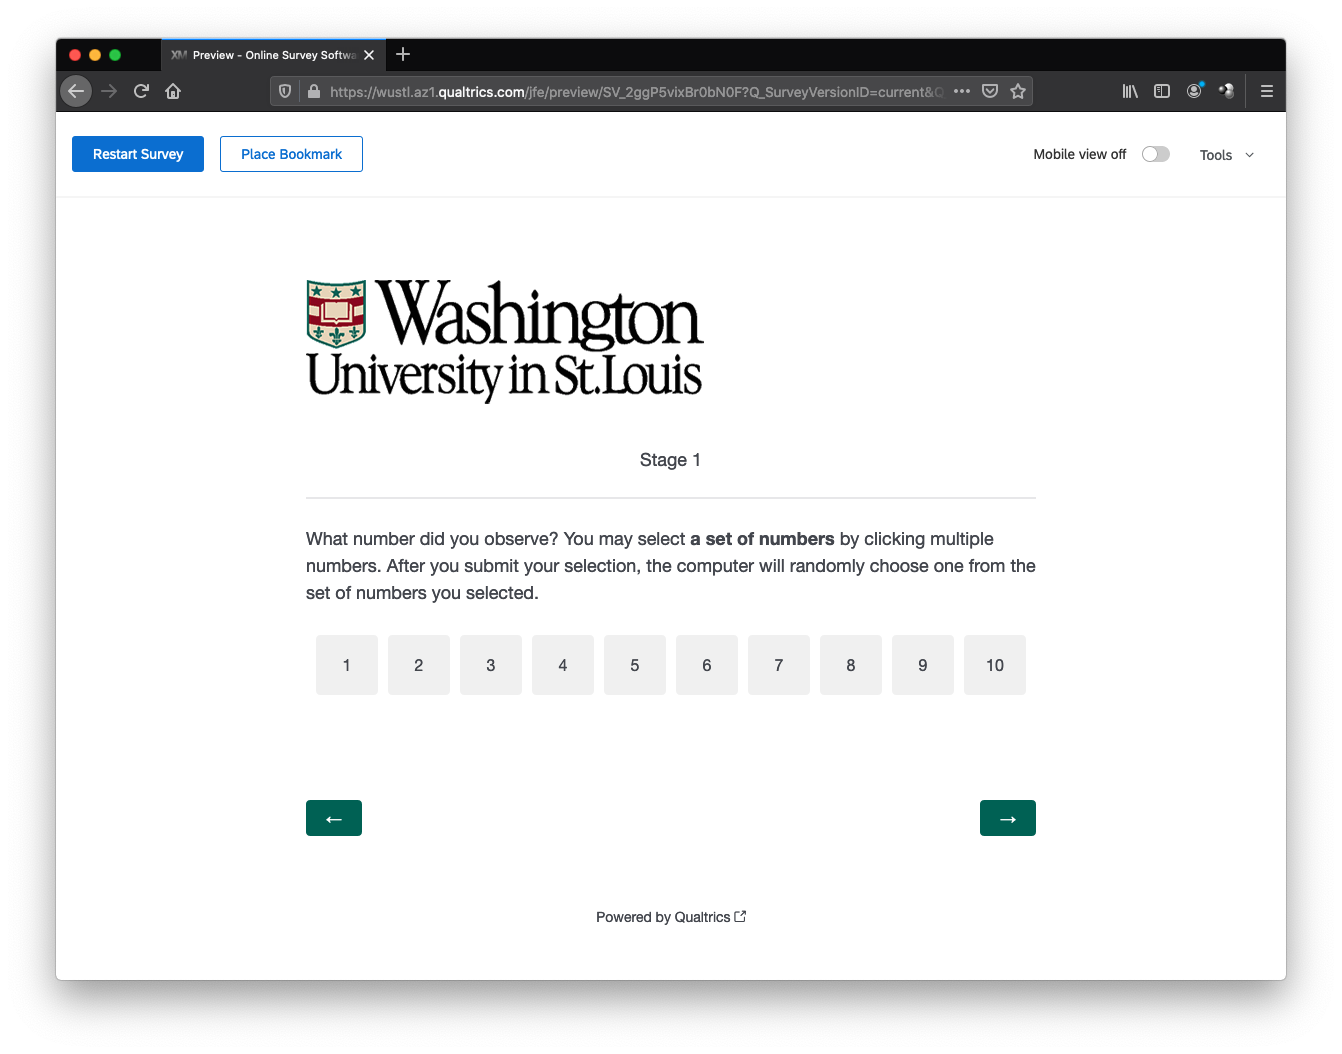Select number 3 in the survey
Screen dimensions: 1342x1054
coord(491,665)
